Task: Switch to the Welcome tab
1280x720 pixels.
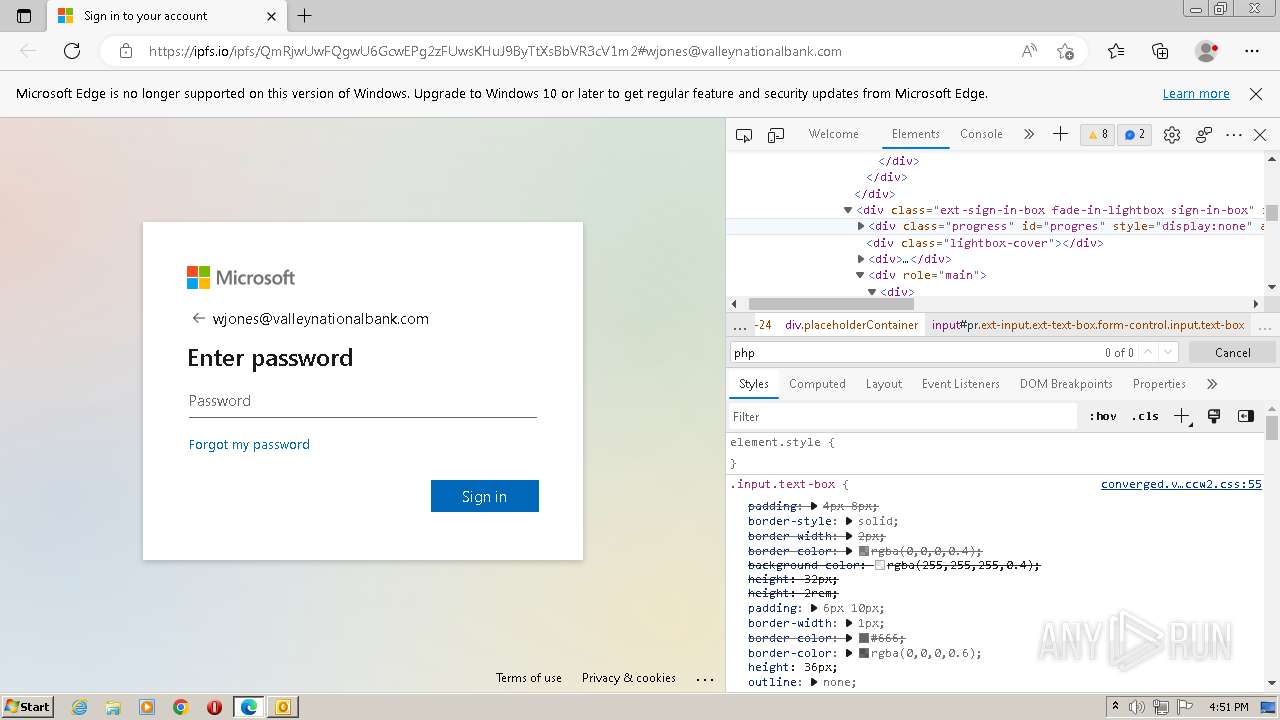Action: pos(833,134)
